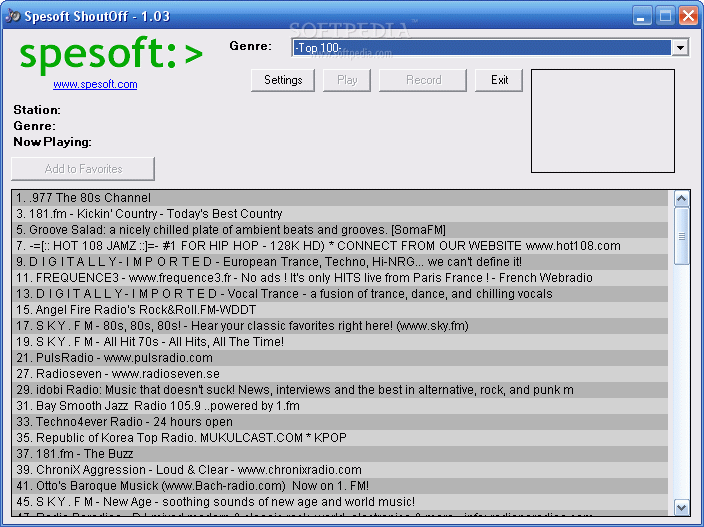Image resolution: width=704 pixels, height=527 pixels.
Task: Click the Spesoft ShoutOff title bar app icon
Action: tap(13, 16)
